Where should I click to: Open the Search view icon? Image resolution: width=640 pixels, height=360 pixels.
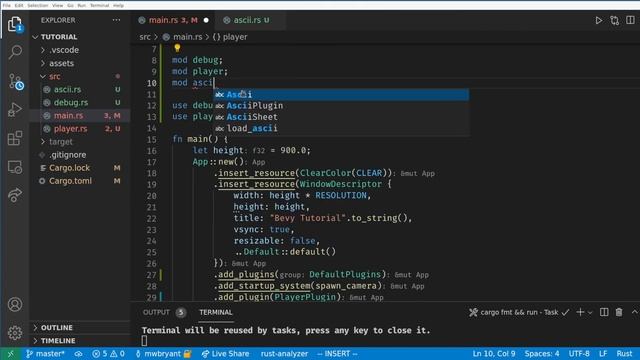click(x=15, y=52)
